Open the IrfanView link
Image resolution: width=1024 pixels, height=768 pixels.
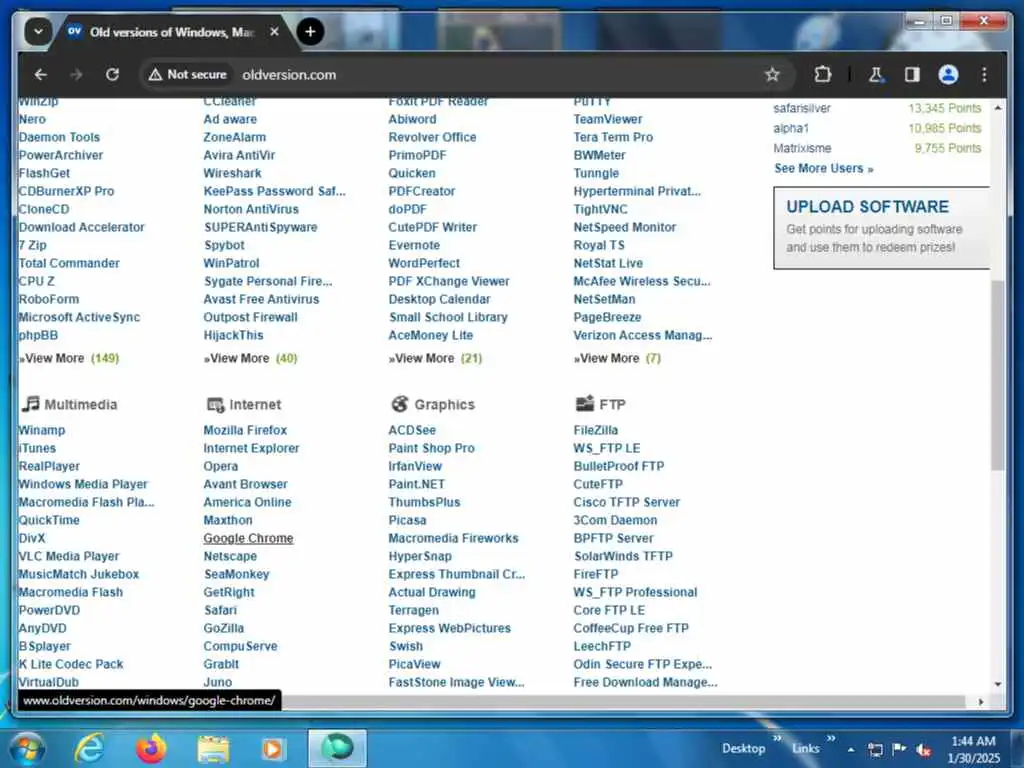coord(415,466)
